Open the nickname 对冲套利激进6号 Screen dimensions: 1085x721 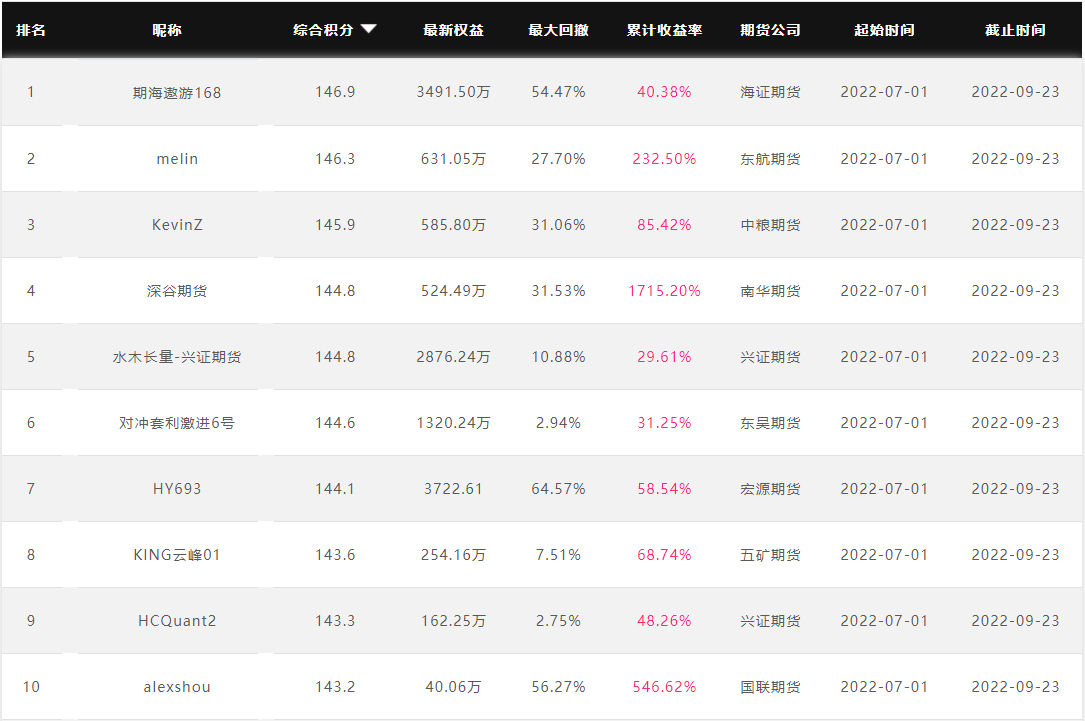pos(177,423)
